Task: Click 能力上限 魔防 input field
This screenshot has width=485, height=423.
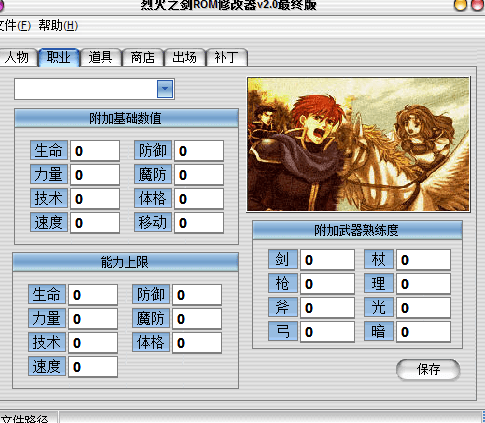Action: (x=197, y=319)
